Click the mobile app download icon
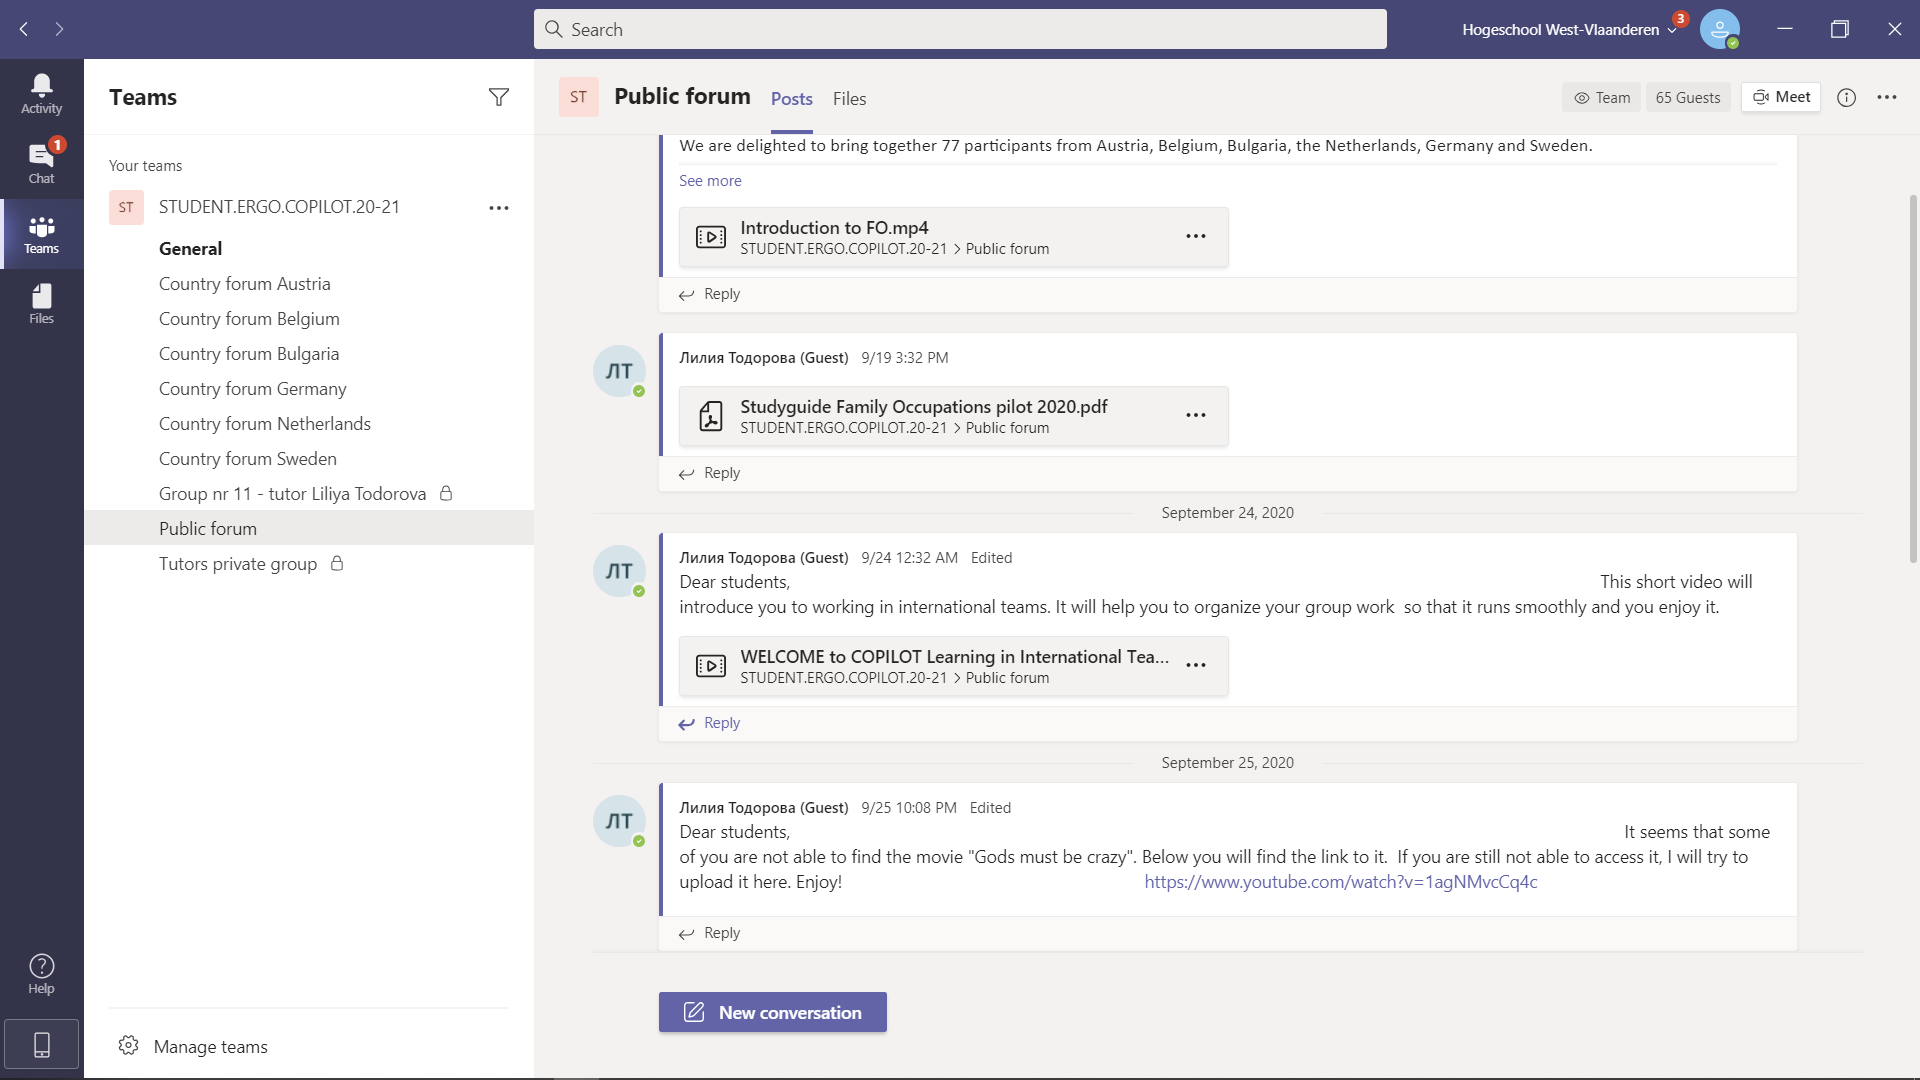 point(41,1045)
